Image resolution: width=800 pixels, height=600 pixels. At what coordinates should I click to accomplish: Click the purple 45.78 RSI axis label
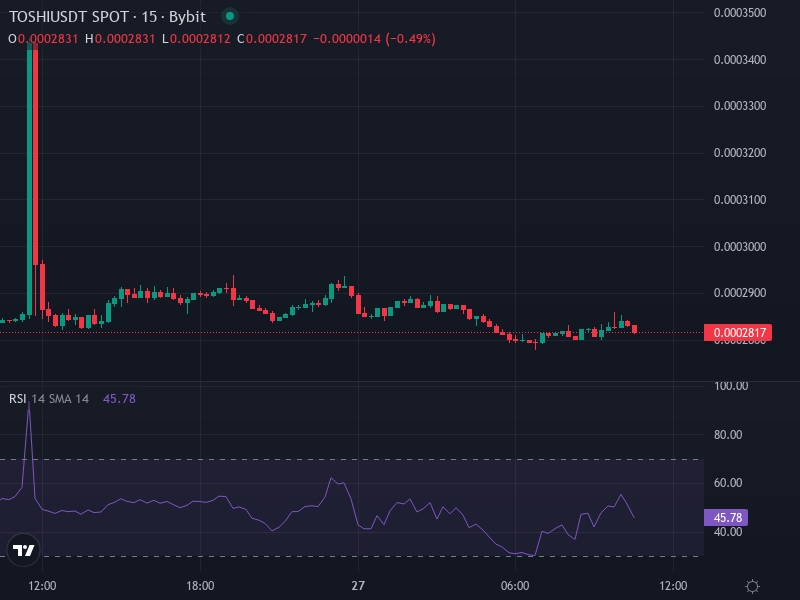727,518
